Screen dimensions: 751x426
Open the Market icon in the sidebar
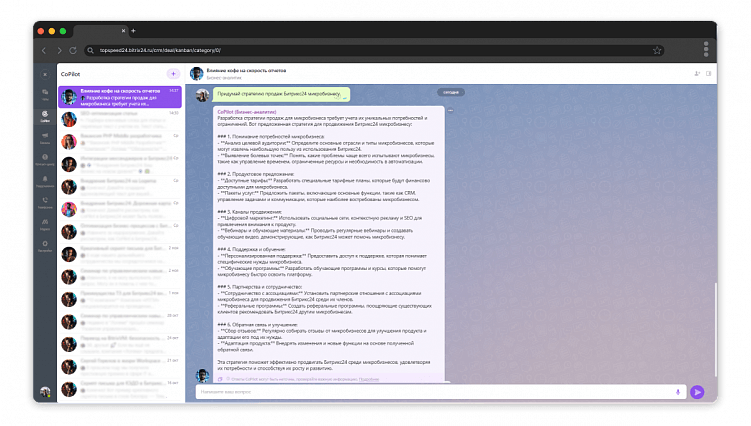click(45, 224)
